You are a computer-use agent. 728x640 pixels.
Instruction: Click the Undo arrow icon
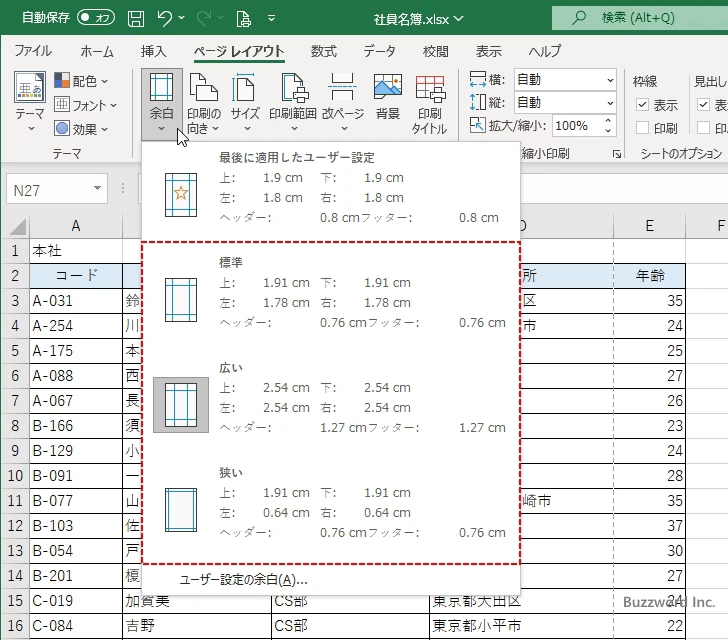point(164,18)
